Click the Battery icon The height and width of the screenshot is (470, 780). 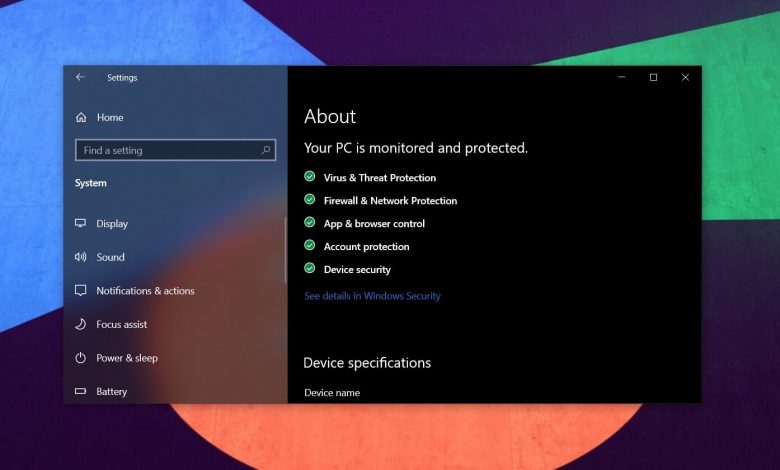[x=81, y=391]
